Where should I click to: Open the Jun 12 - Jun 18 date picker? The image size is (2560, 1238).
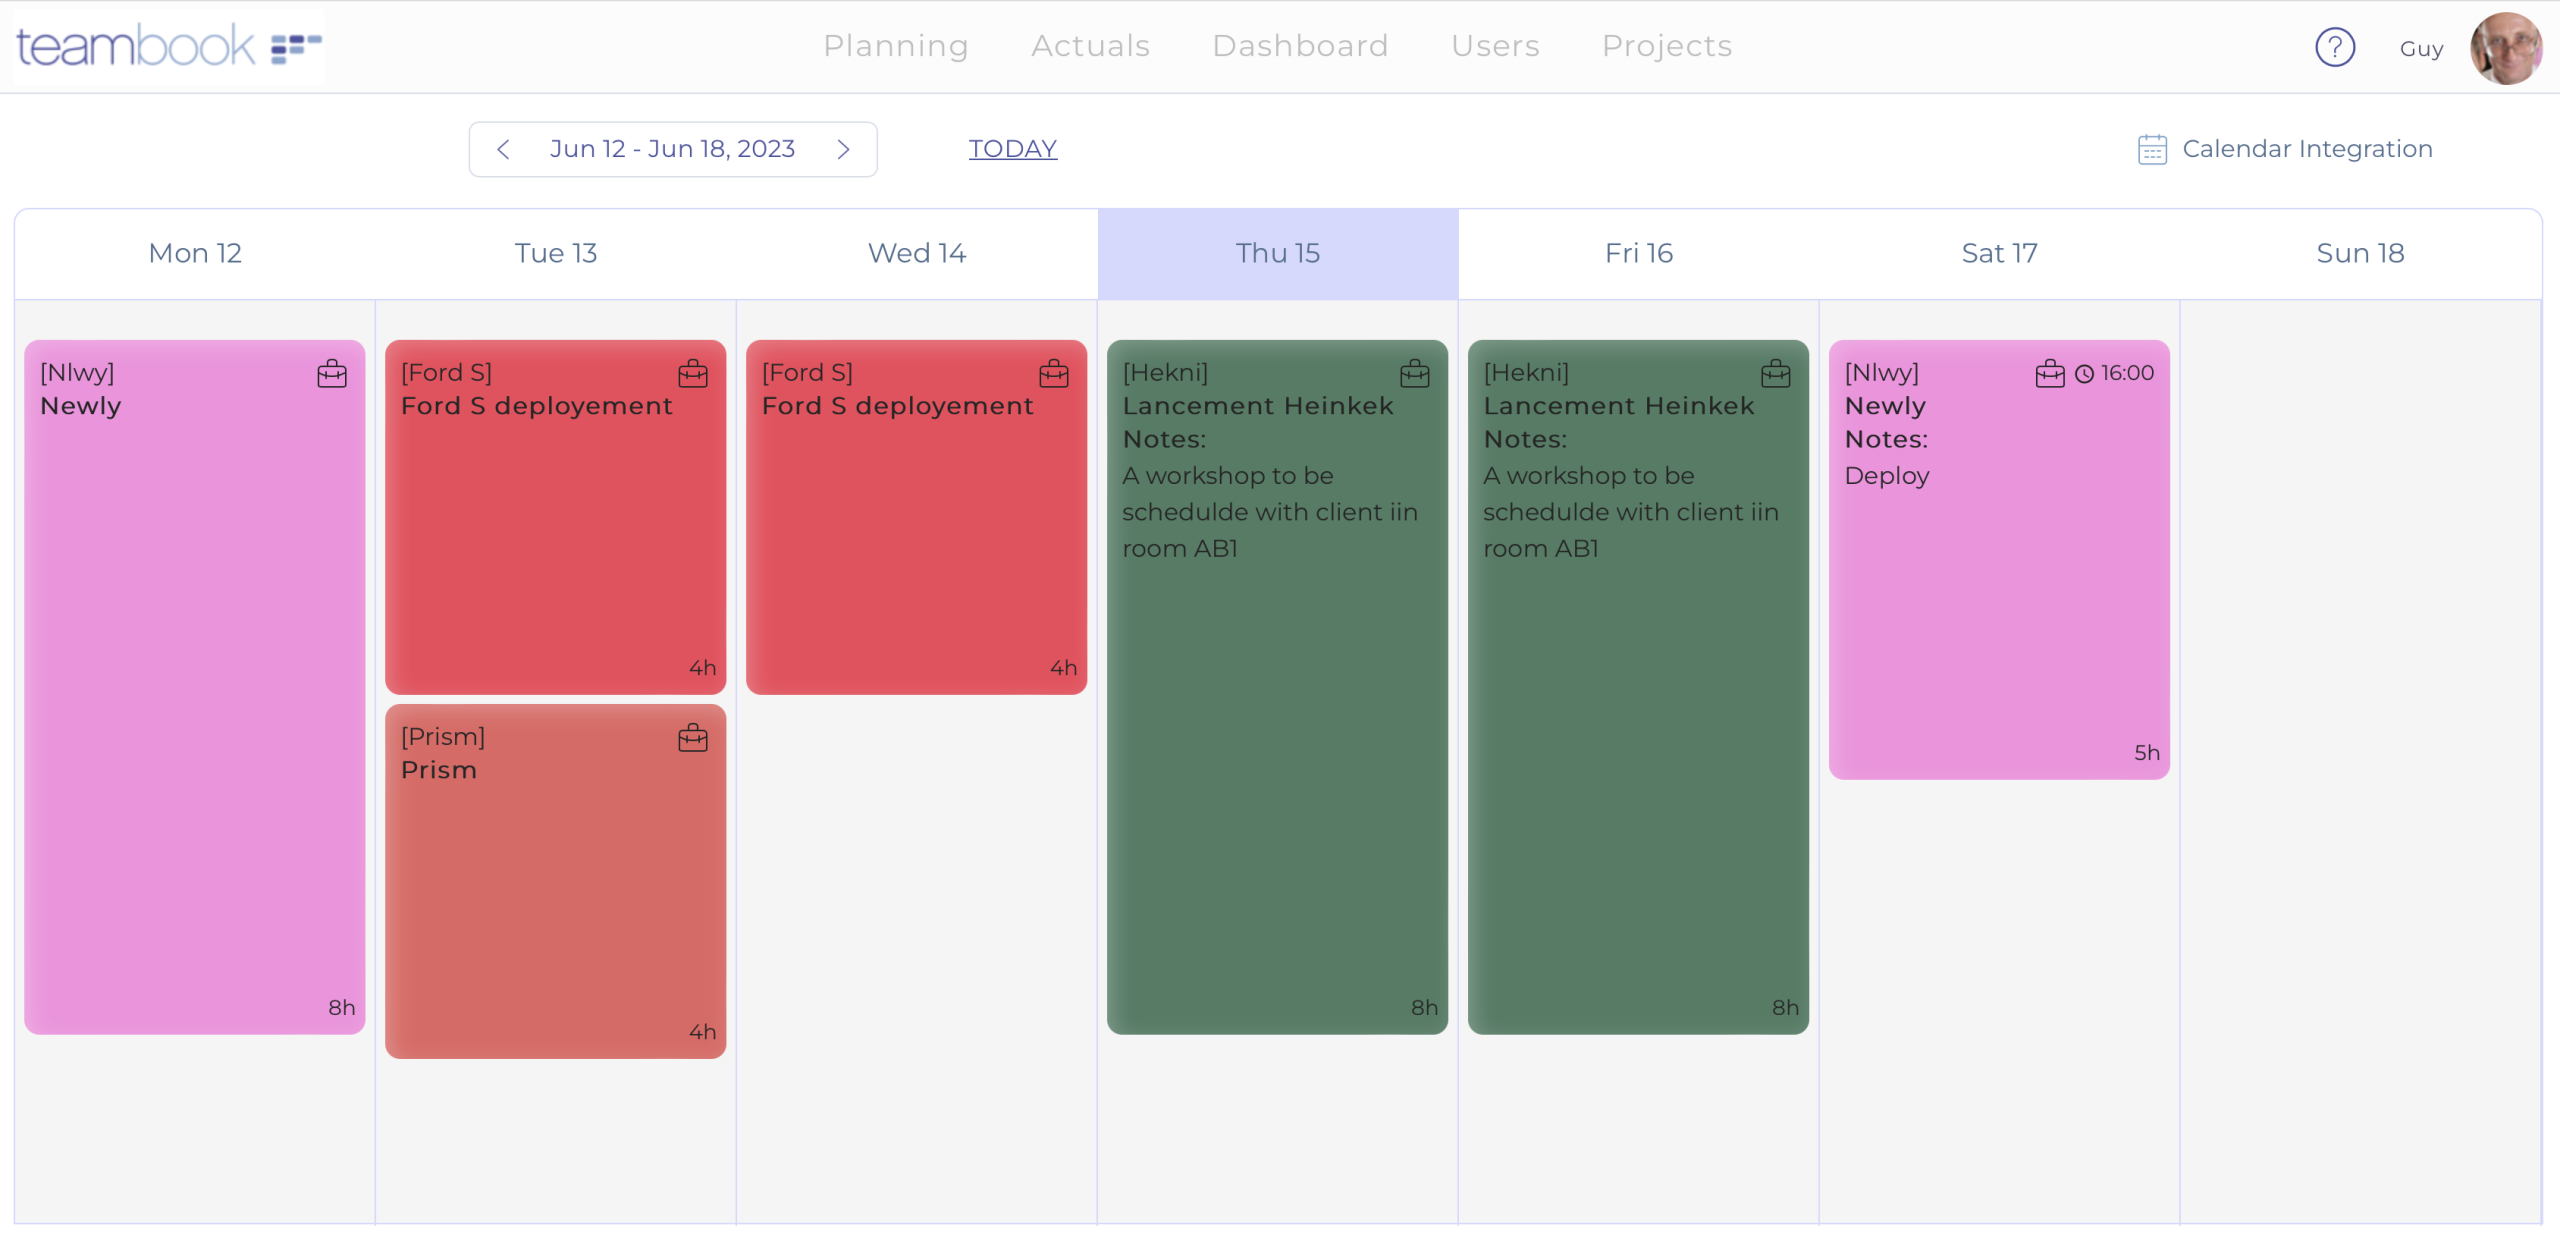[x=672, y=149]
